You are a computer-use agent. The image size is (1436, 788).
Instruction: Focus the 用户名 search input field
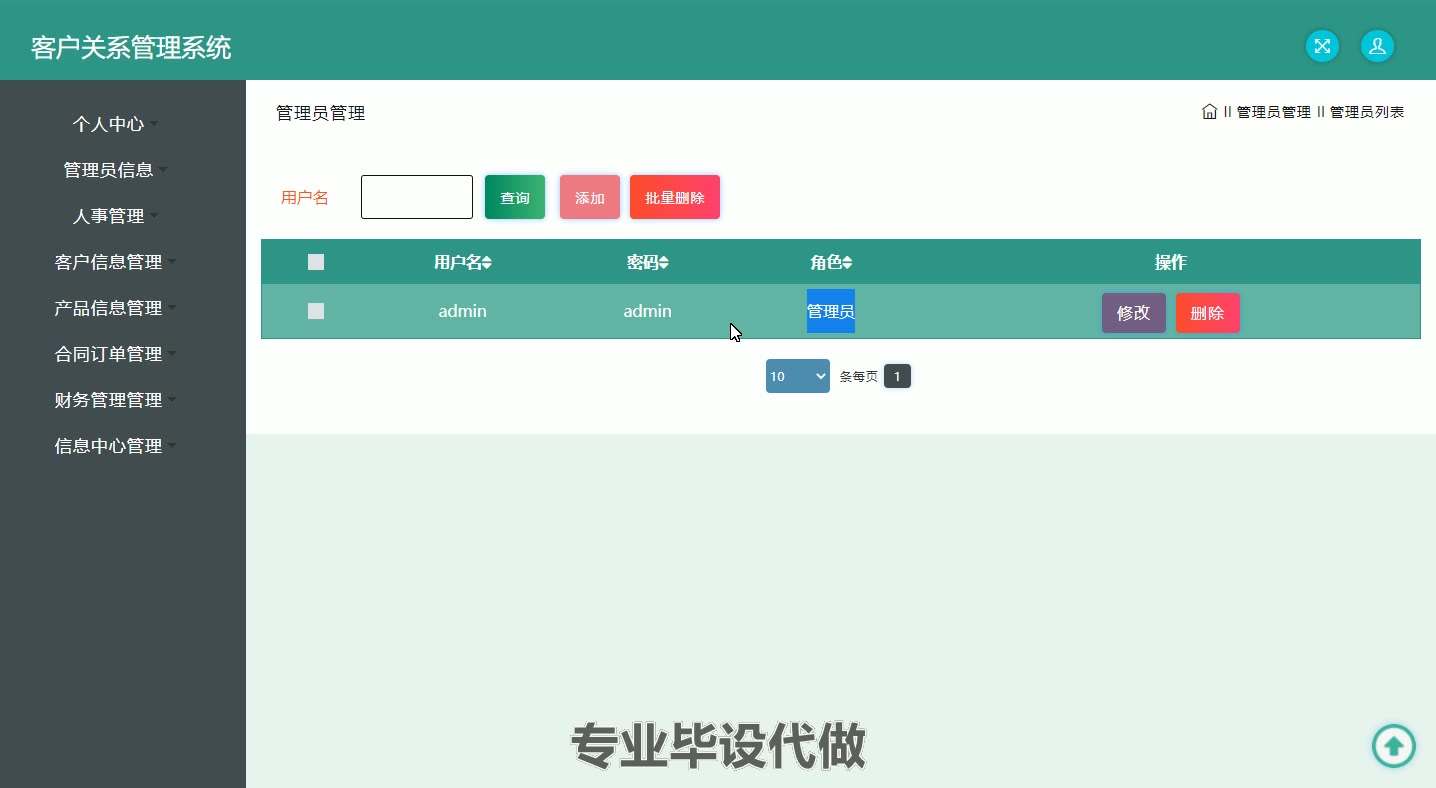[x=417, y=197]
